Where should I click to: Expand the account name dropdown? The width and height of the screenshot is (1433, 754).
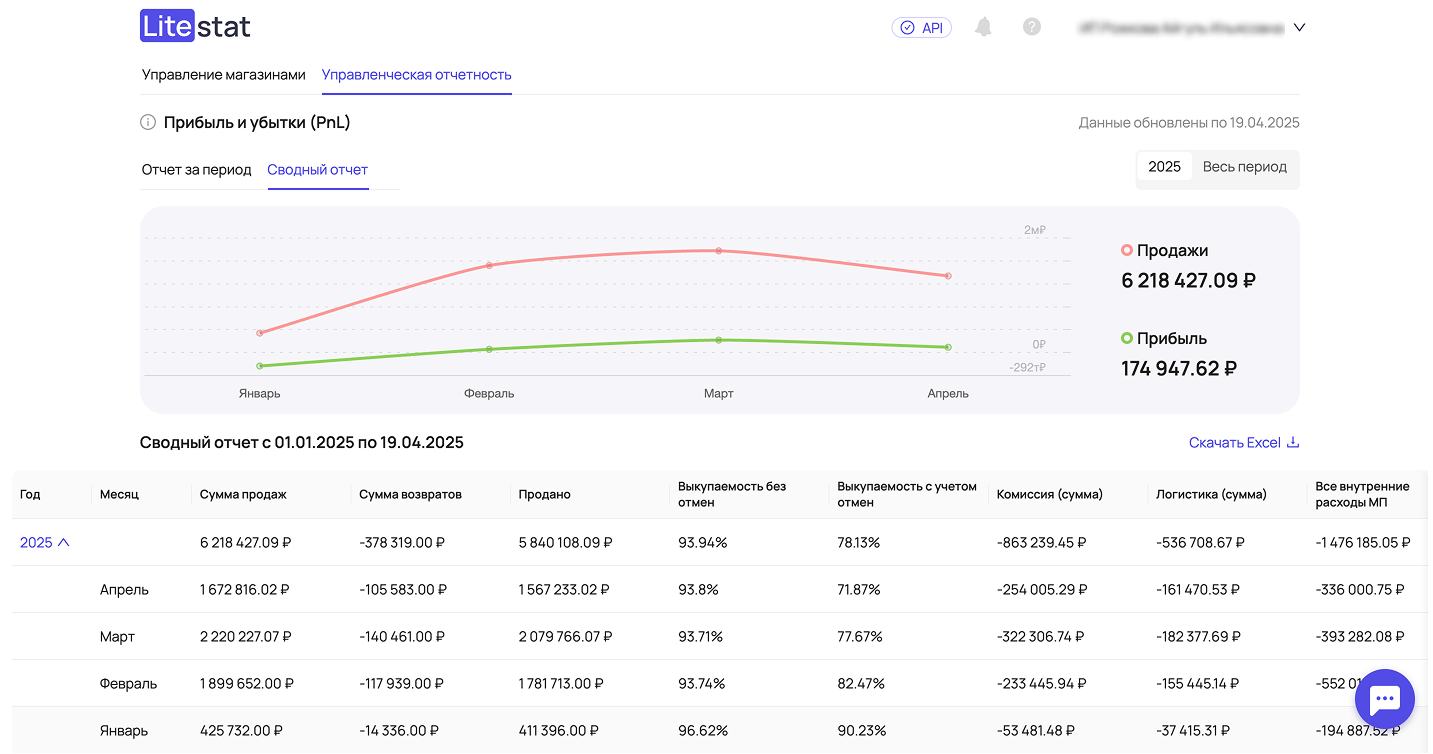pyautogui.click(x=1299, y=28)
